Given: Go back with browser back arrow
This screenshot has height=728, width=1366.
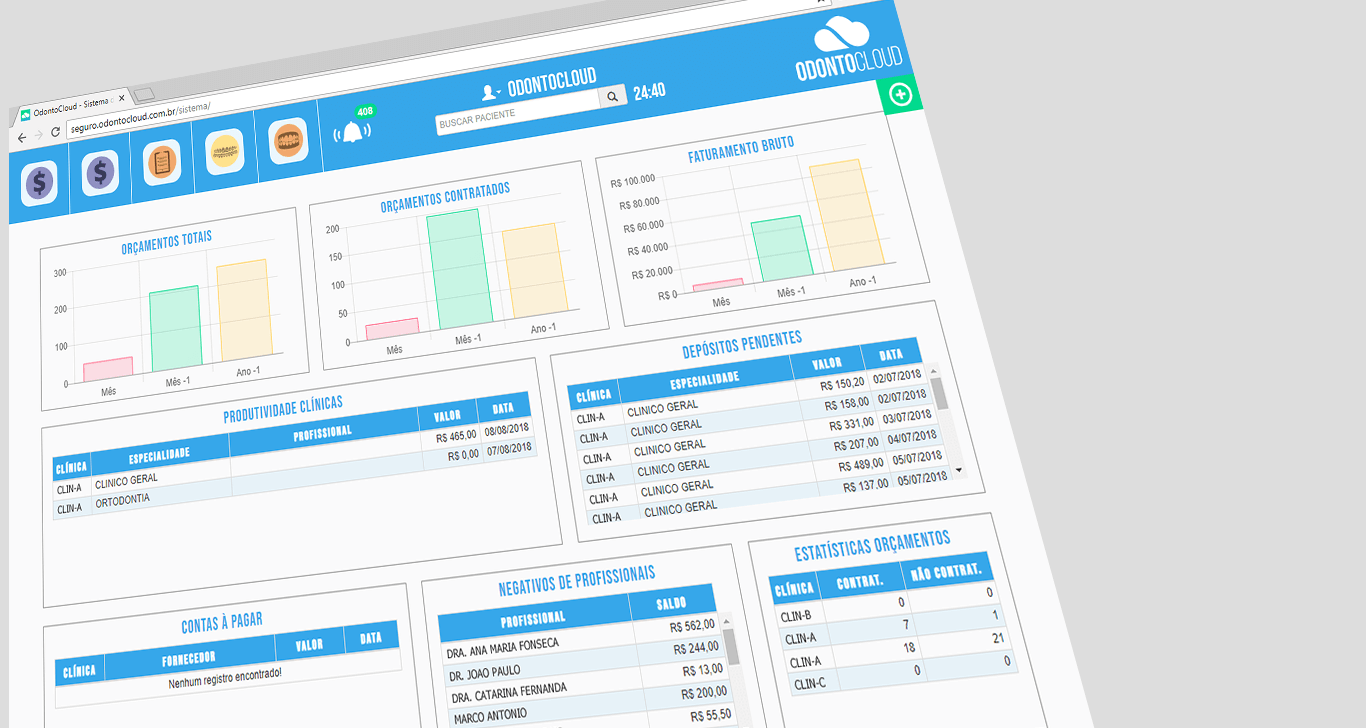Looking at the screenshot, I should point(22,137).
